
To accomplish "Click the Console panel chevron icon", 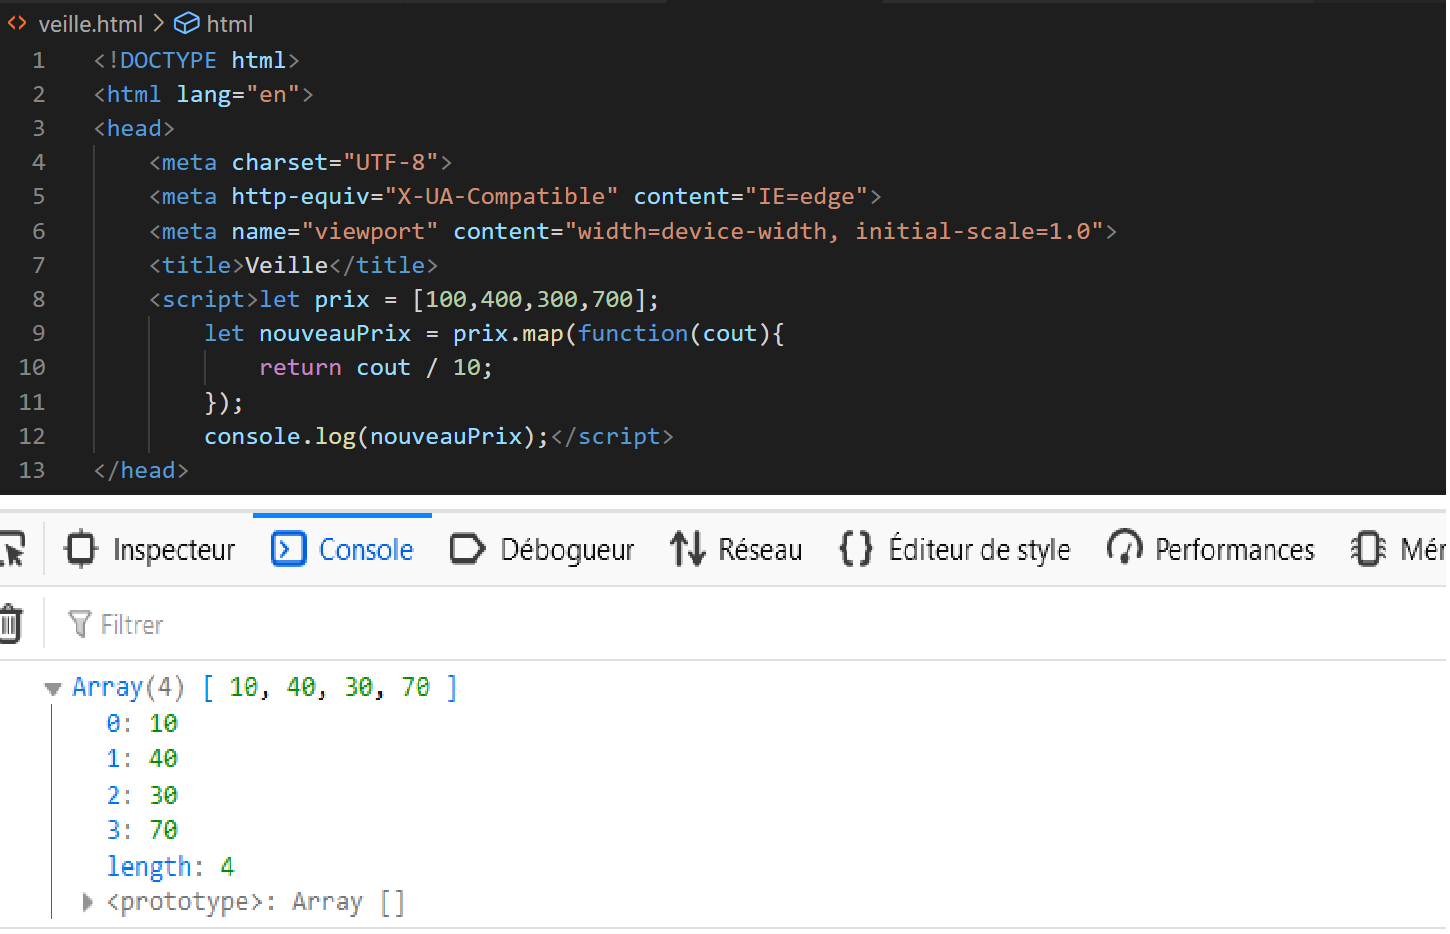I will 289,549.
